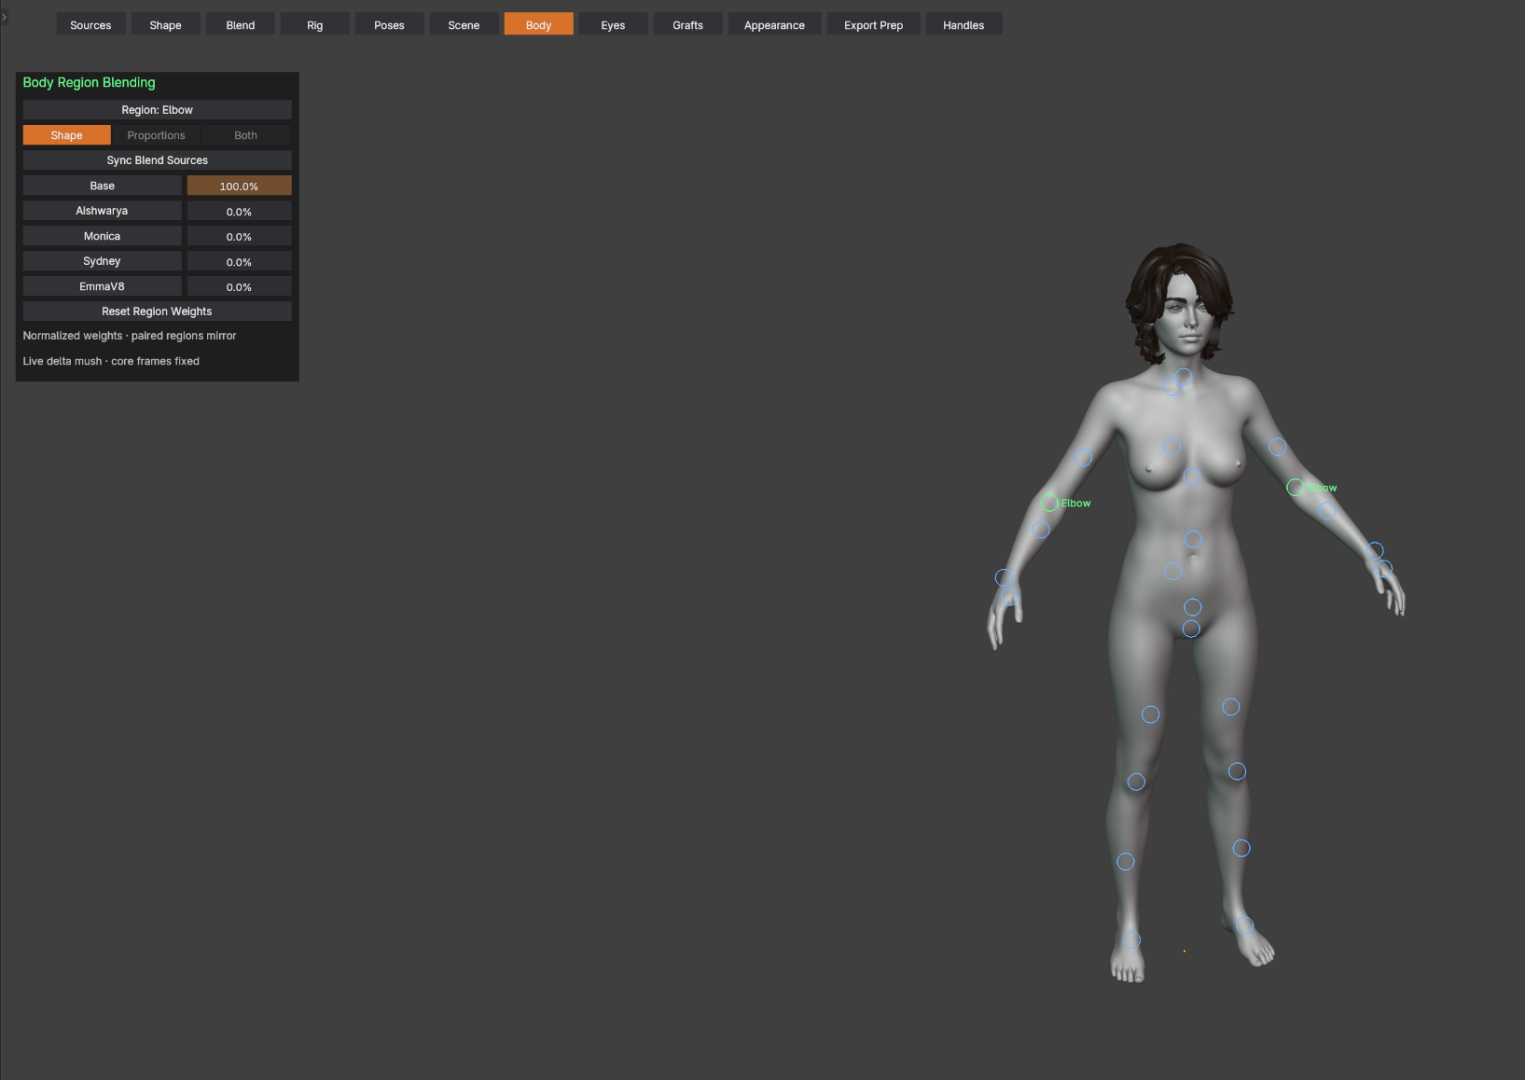Screen dimensions: 1525x1080
Task: Click the Body Region Blending panel title
Action: tap(89, 82)
